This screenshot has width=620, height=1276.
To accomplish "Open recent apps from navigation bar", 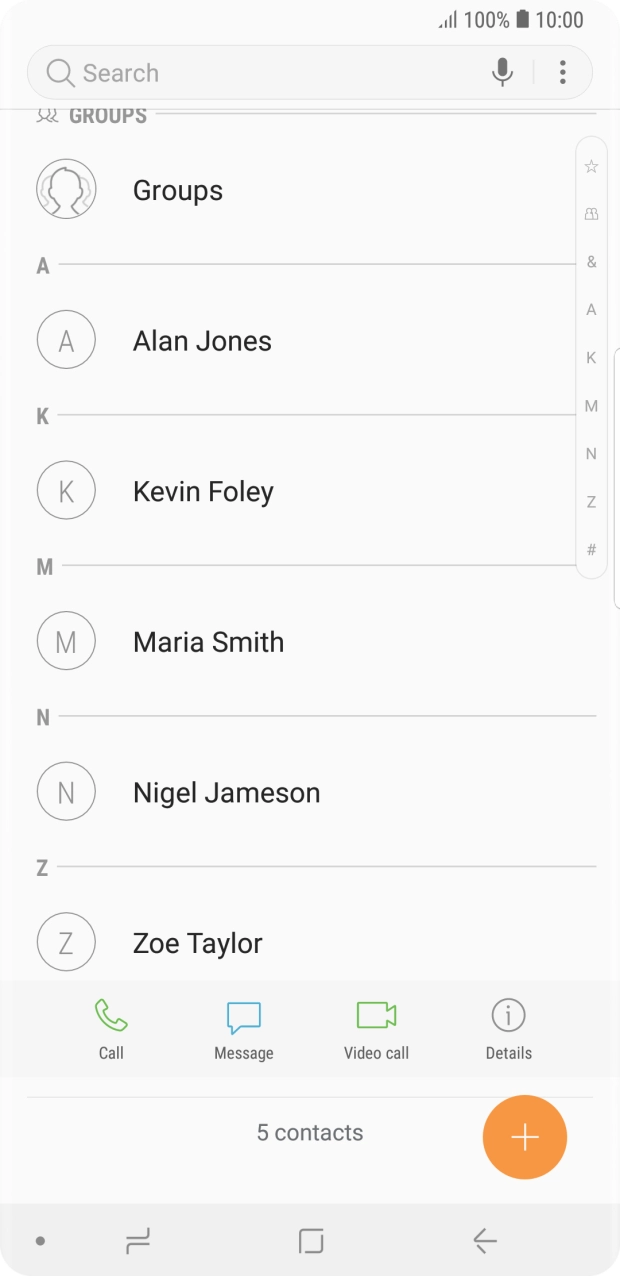I will pos(137,1241).
